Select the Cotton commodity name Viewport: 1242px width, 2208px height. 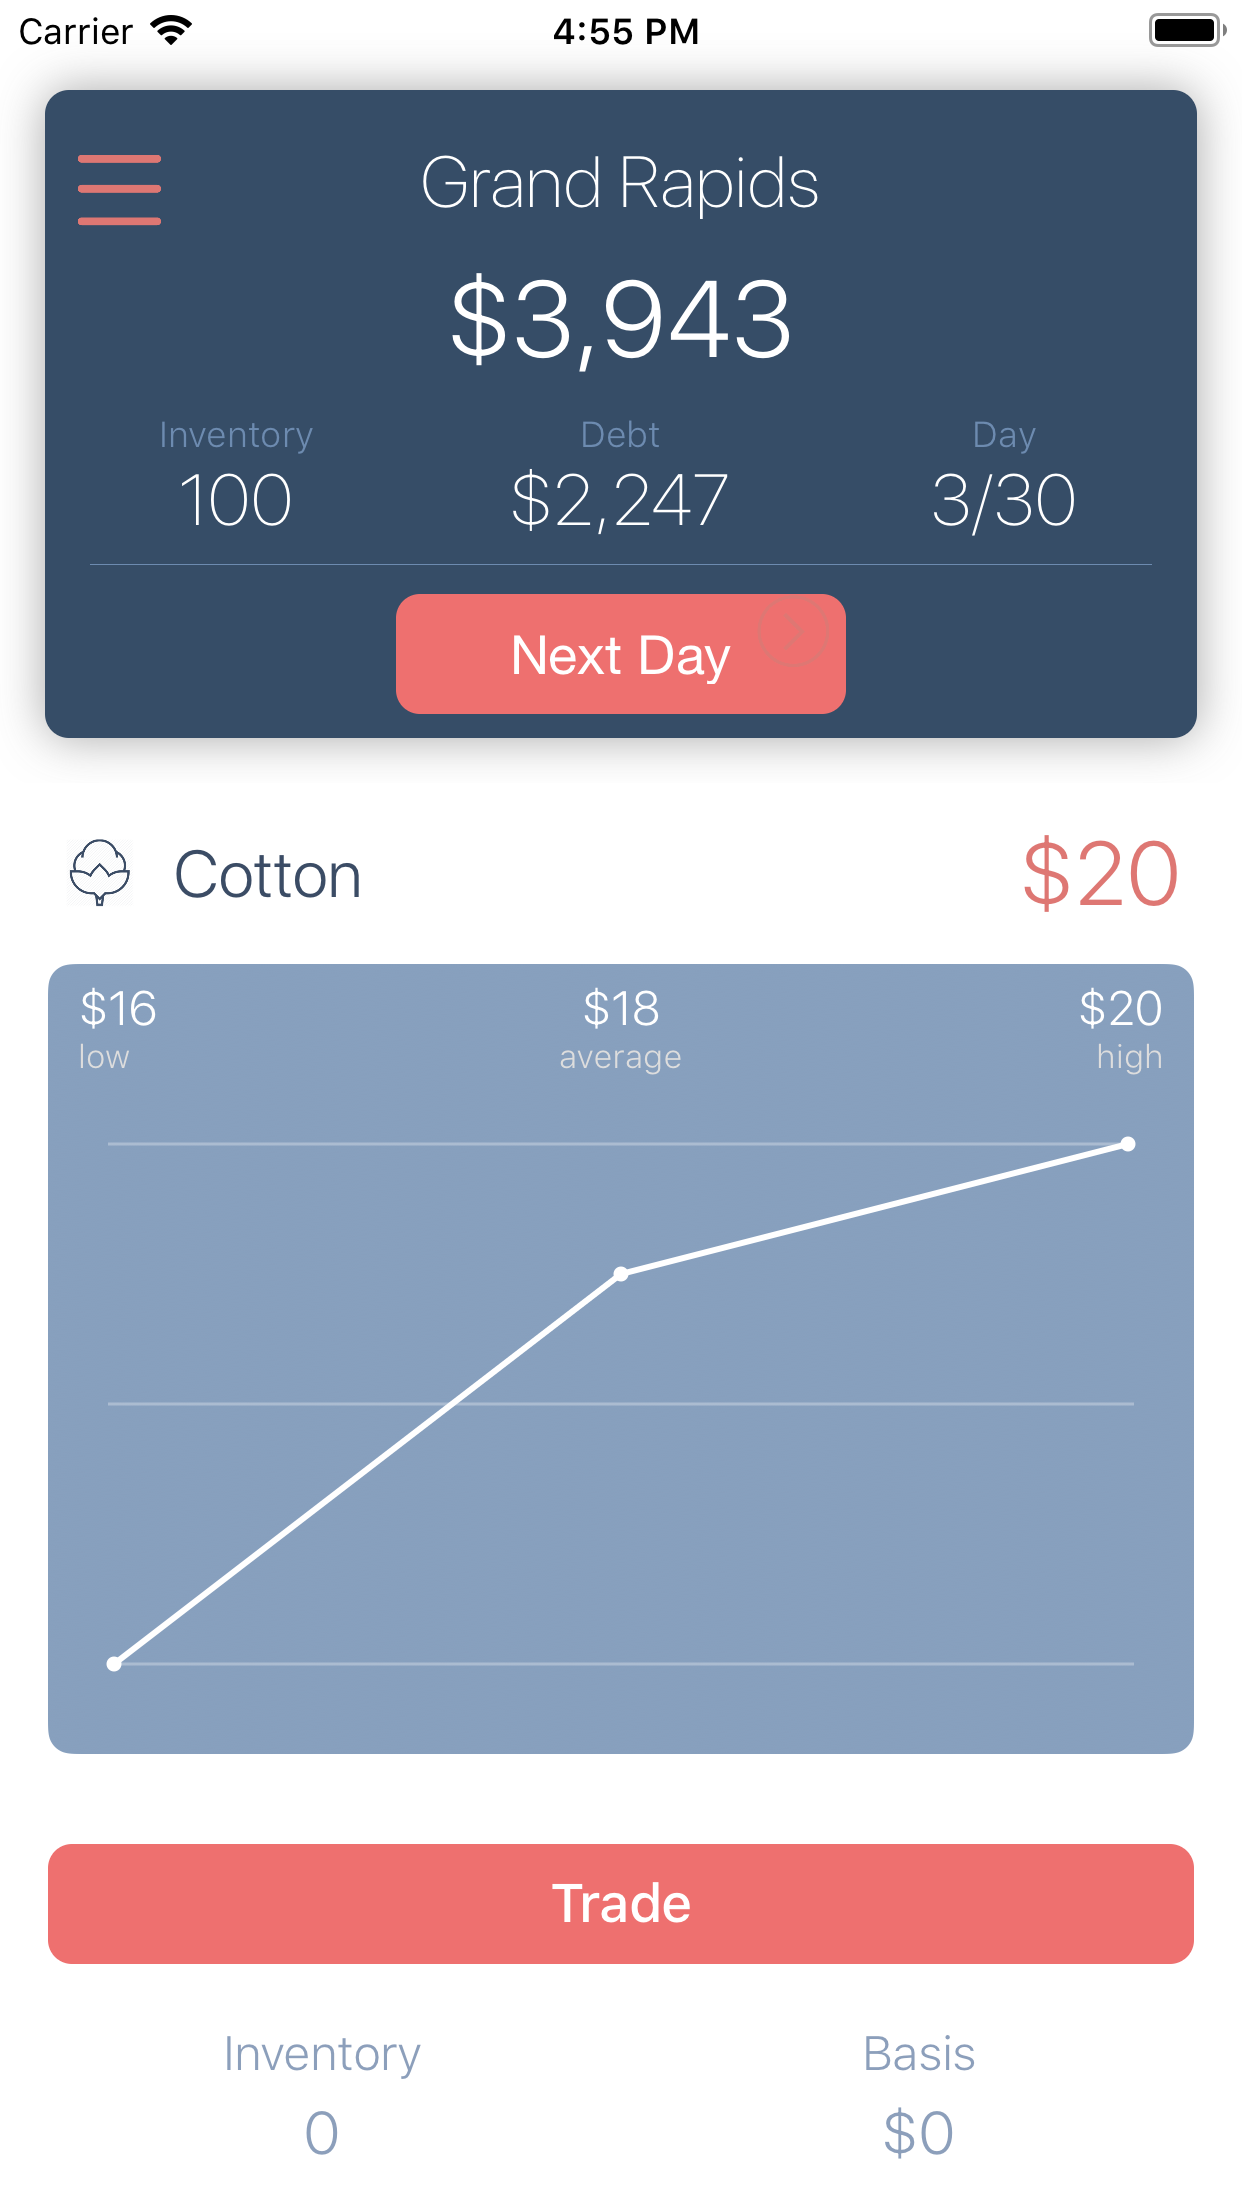click(x=268, y=875)
